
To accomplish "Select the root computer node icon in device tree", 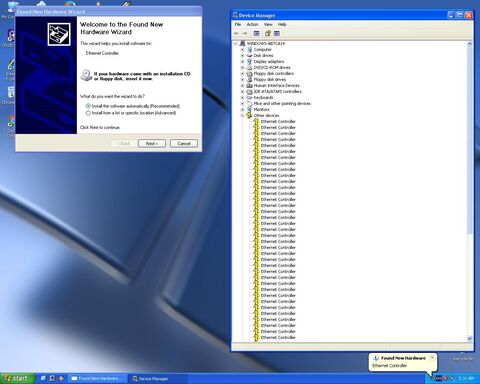I will 242,43.
